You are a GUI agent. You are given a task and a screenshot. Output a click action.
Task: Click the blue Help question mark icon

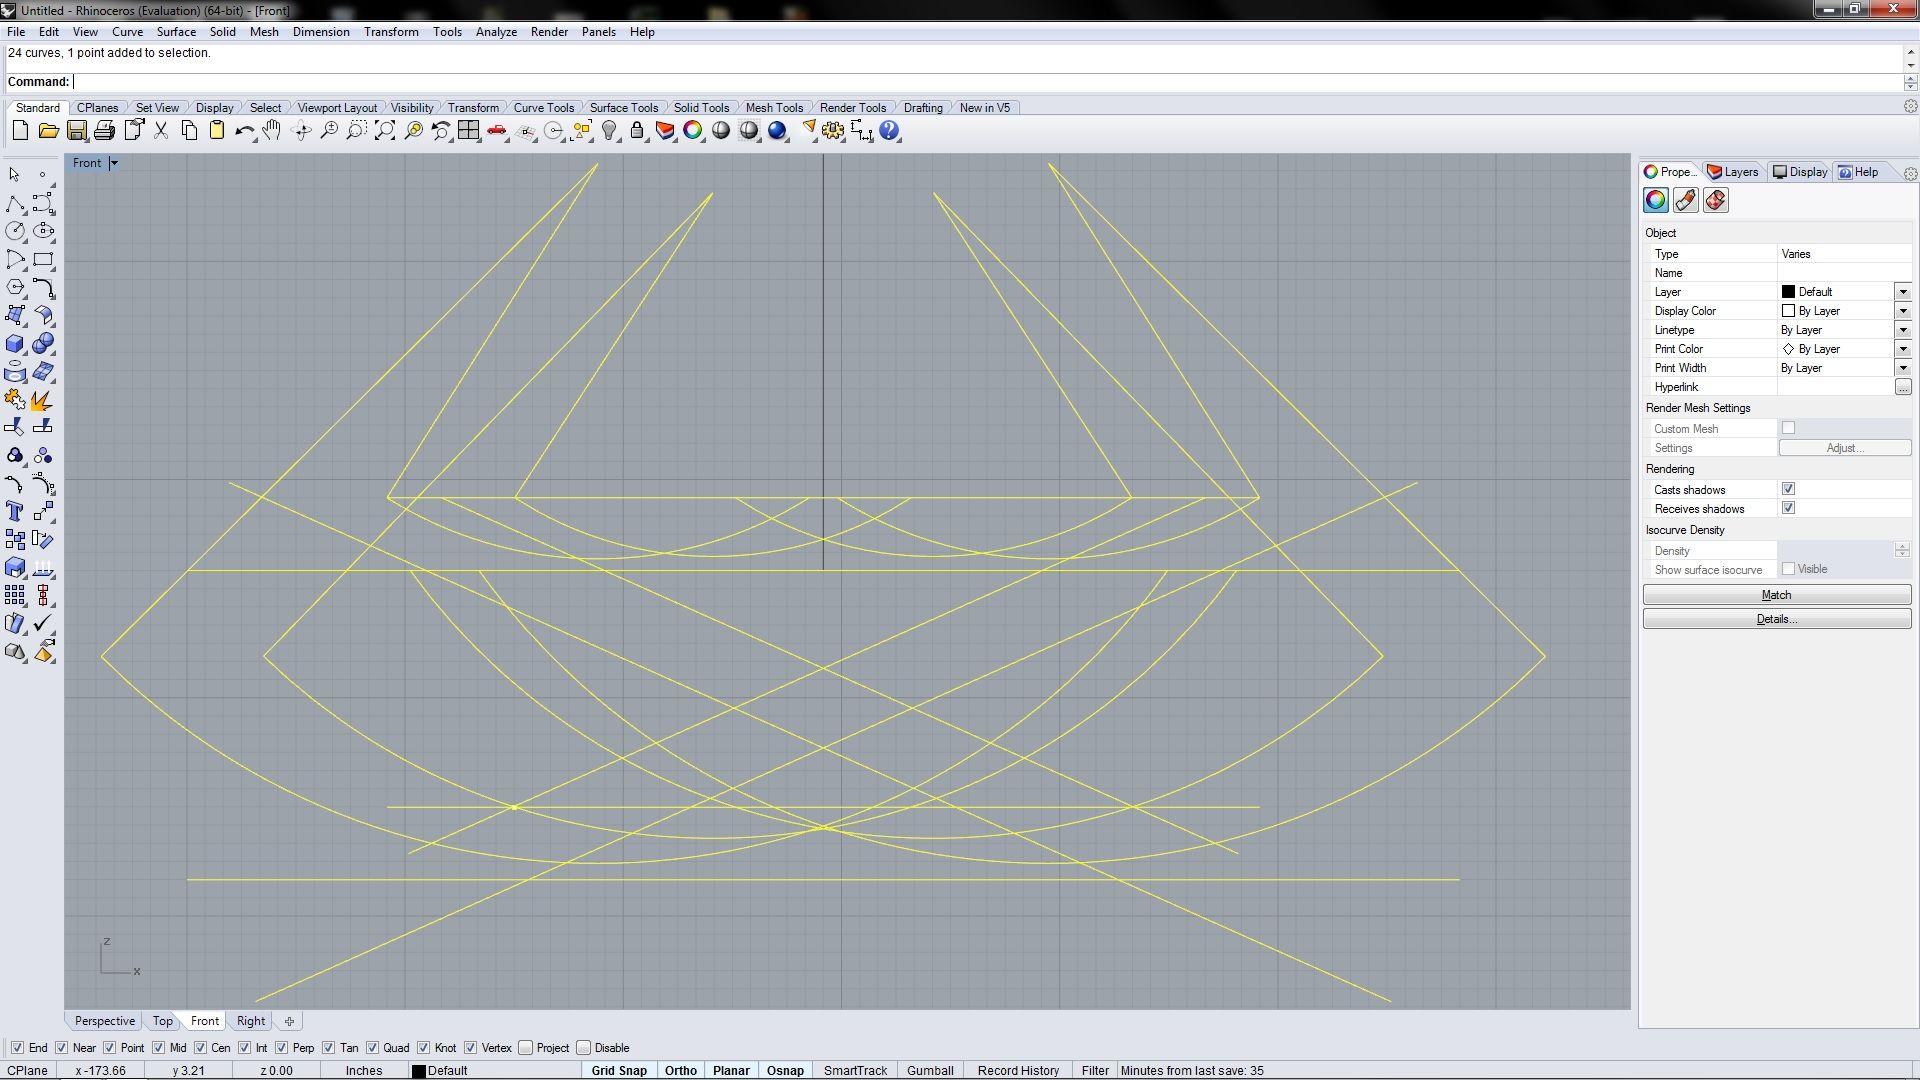click(x=889, y=131)
